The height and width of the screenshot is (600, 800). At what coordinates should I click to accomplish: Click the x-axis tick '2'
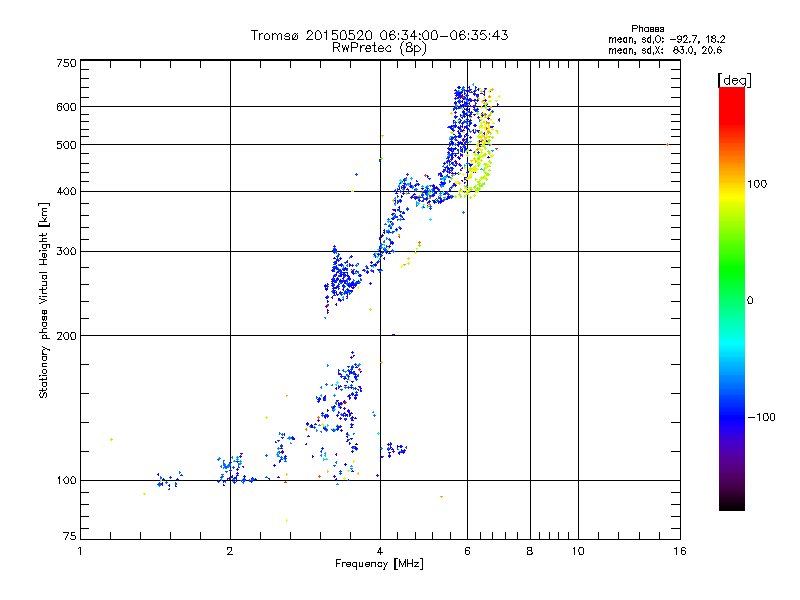tap(230, 551)
